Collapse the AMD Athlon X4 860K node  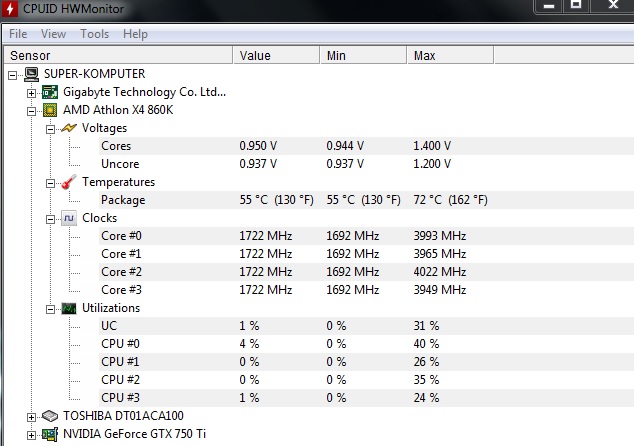[32, 111]
